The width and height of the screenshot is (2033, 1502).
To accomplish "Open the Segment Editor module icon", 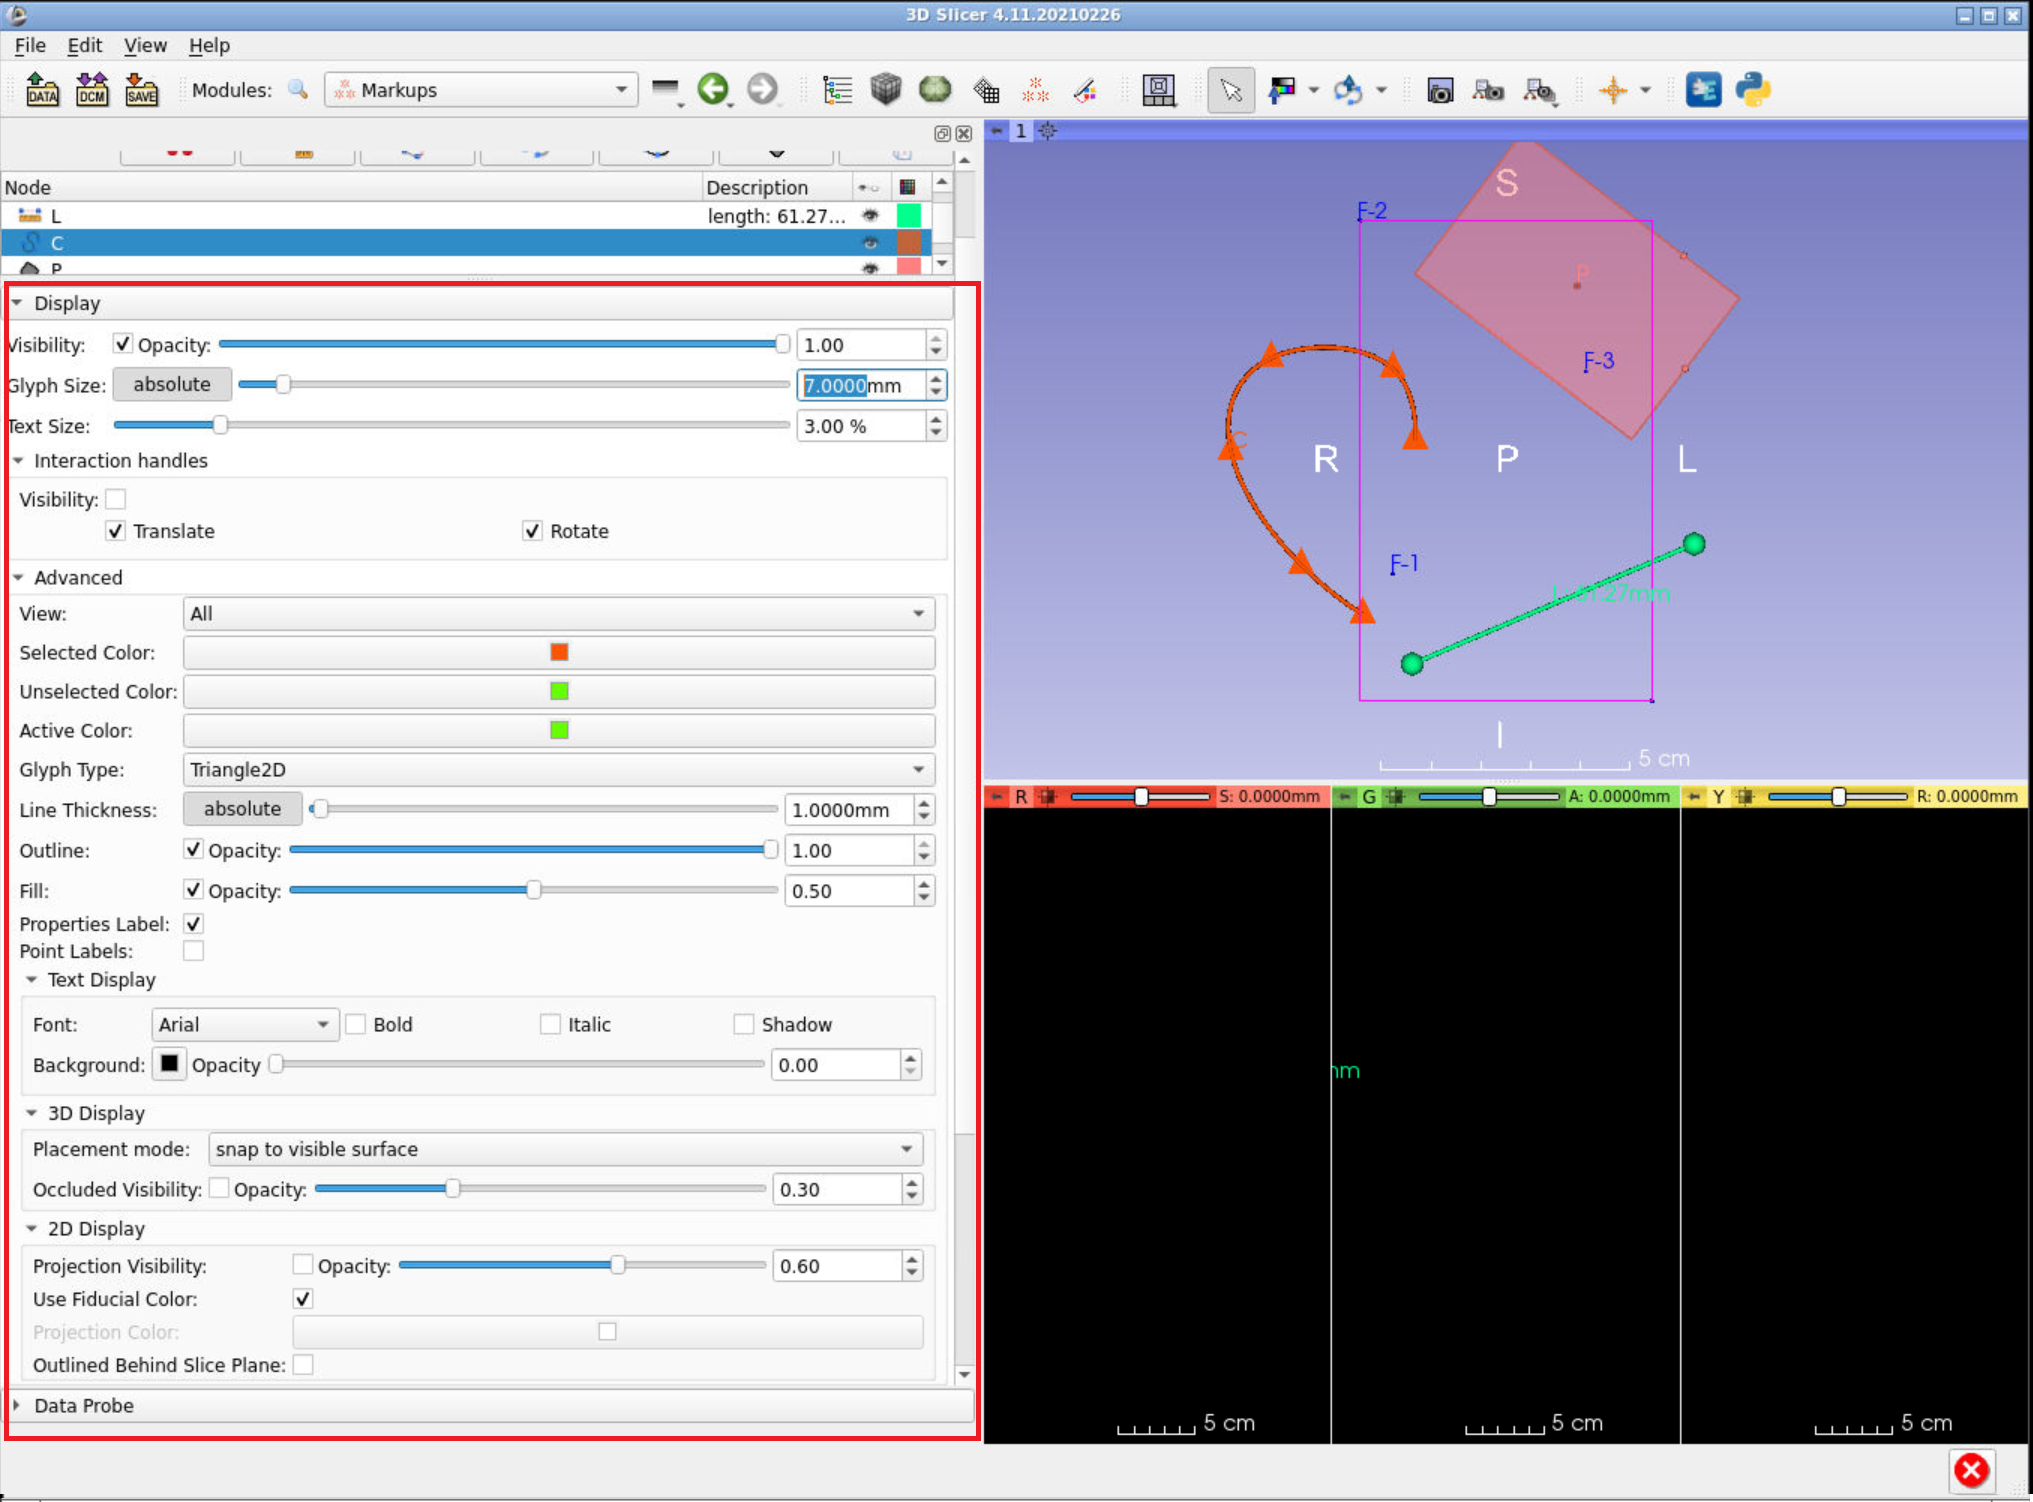I will tap(1084, 90).
